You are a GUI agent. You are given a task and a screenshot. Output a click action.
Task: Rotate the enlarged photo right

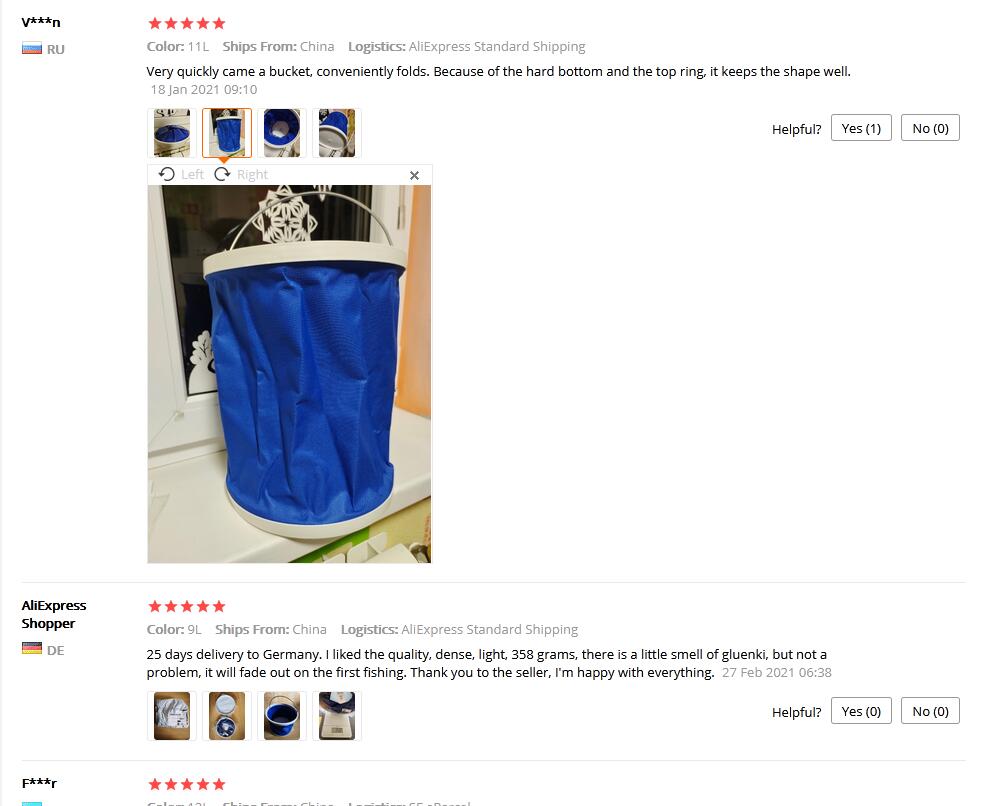[x=241, y=174]
